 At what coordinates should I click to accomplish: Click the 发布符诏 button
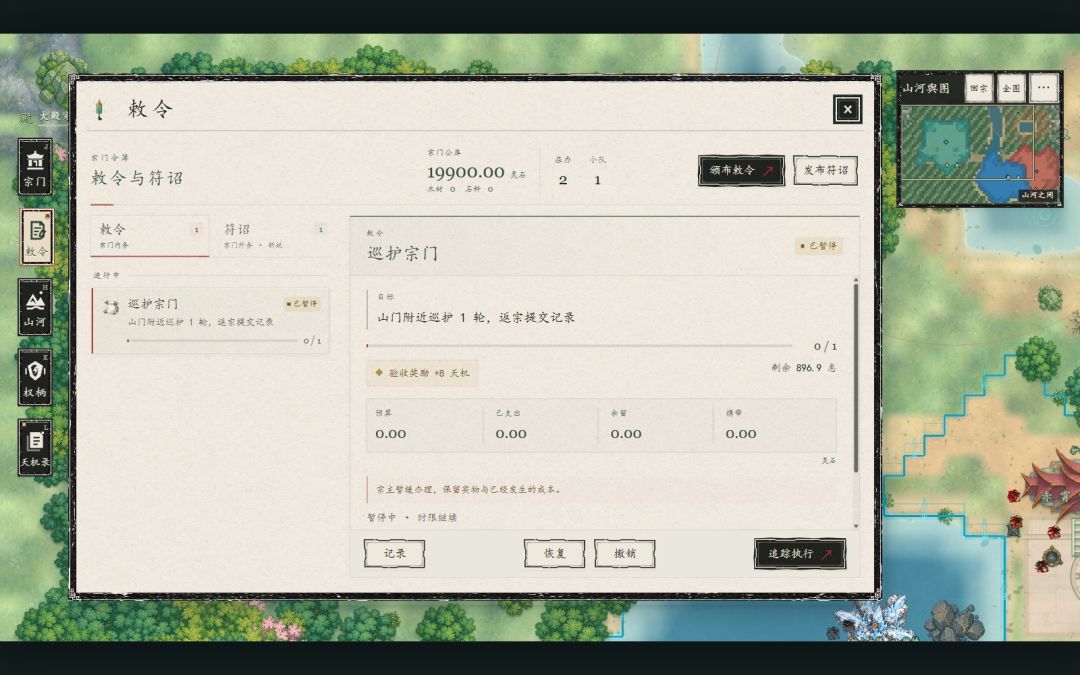coord(825,170)
